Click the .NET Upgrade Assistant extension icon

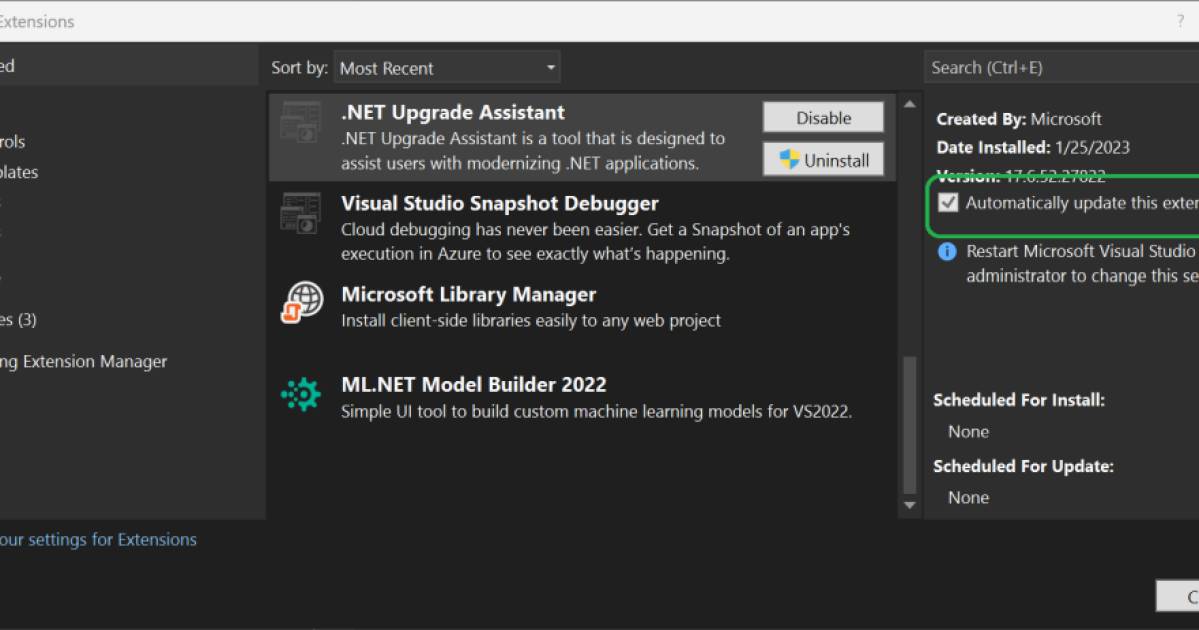point(301,122)
